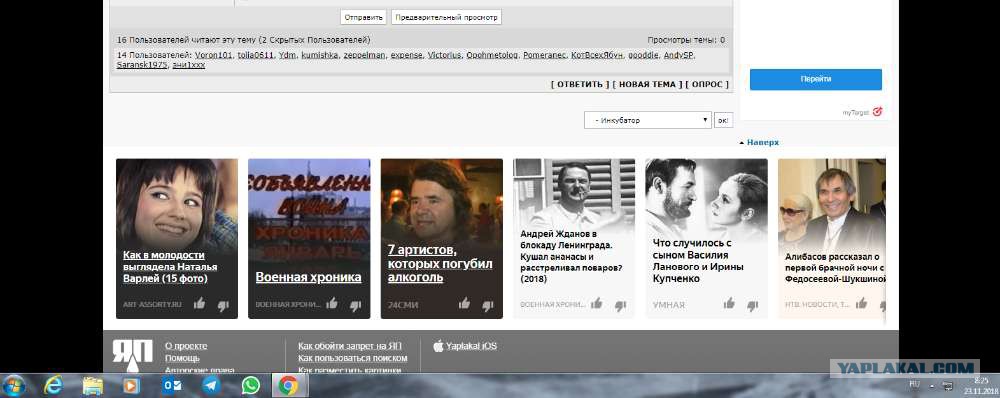This screenshot has width=1000, height=398.
Task: Thumbs down the Василий Лановой son article
Action: tap(753, 306)
